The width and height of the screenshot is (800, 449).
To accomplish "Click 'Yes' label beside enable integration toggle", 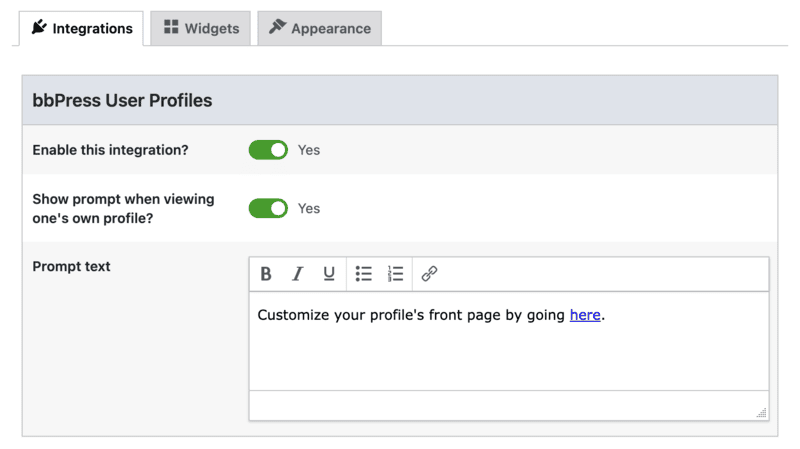I will (x=309, y=150).
